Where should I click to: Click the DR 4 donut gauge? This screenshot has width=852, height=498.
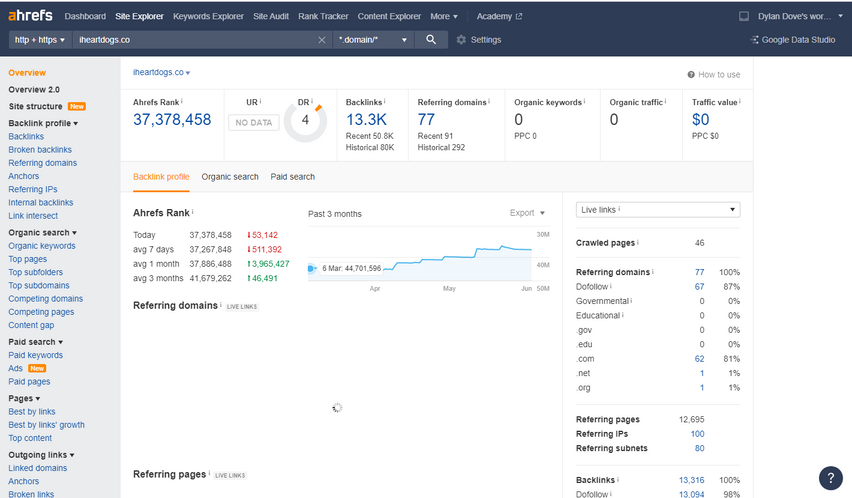point(305,121)
